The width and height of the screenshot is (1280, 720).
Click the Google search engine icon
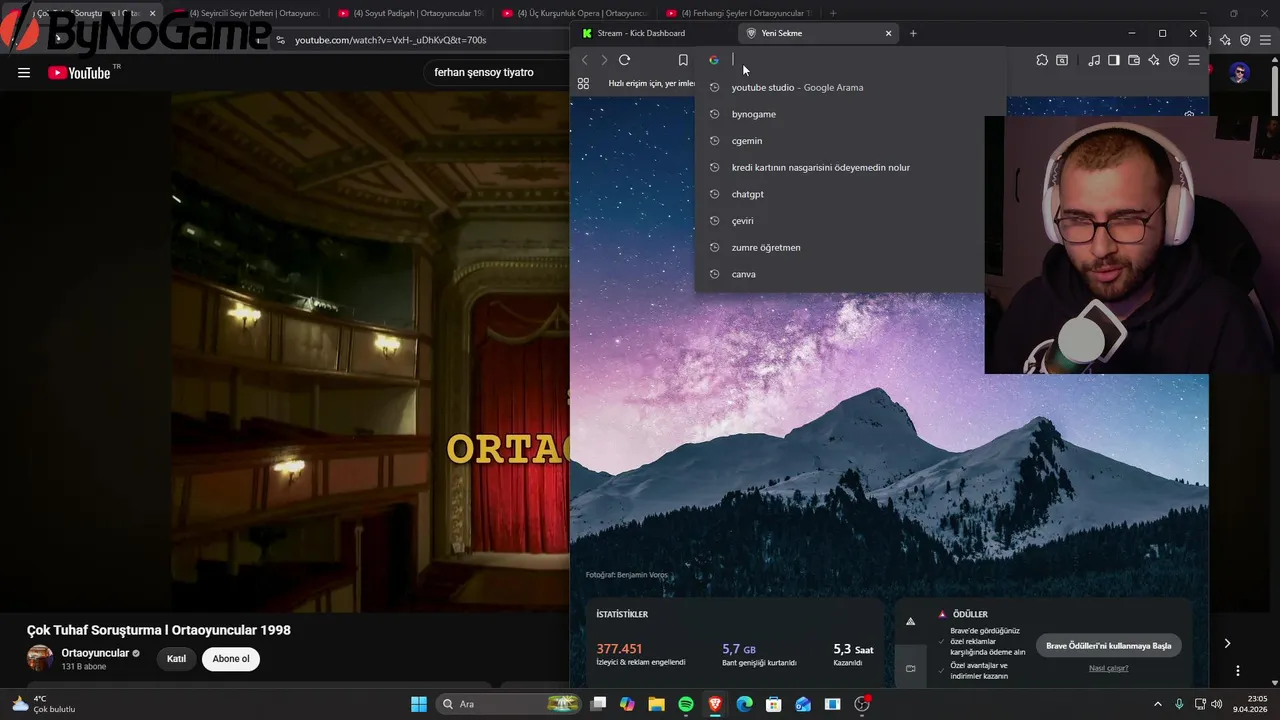[x=714, y=60]
